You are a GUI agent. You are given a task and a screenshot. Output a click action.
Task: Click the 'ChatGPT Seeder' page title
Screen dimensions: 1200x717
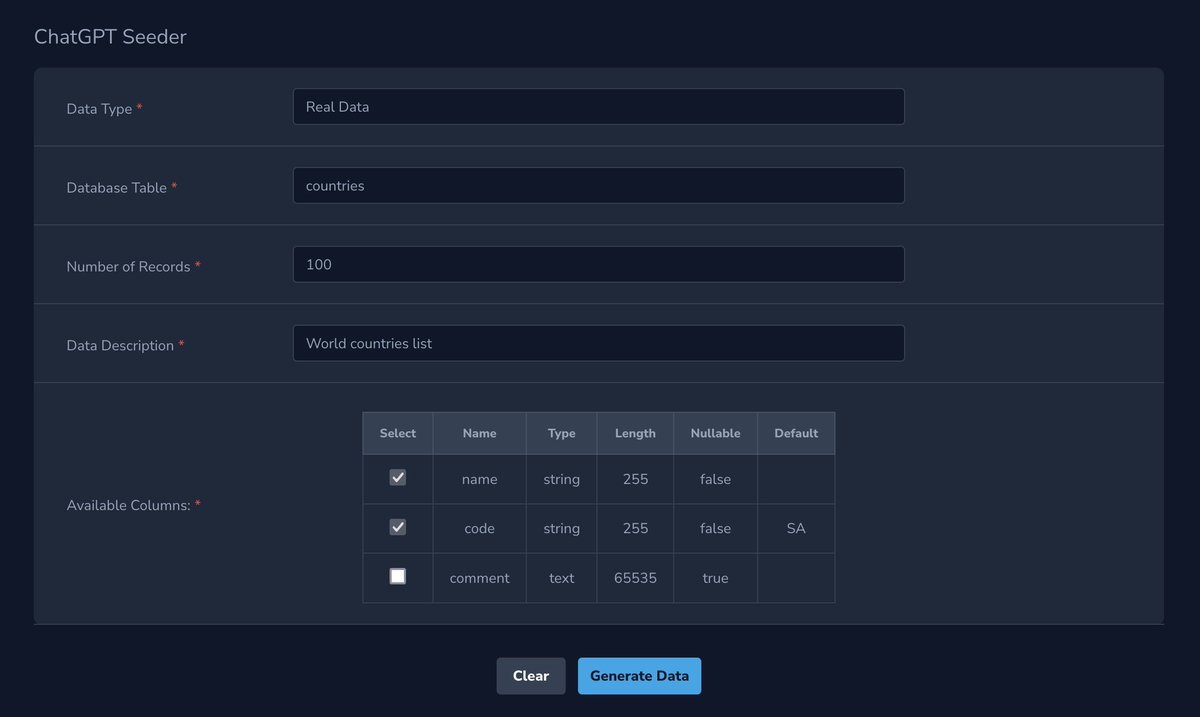(110, 37)
